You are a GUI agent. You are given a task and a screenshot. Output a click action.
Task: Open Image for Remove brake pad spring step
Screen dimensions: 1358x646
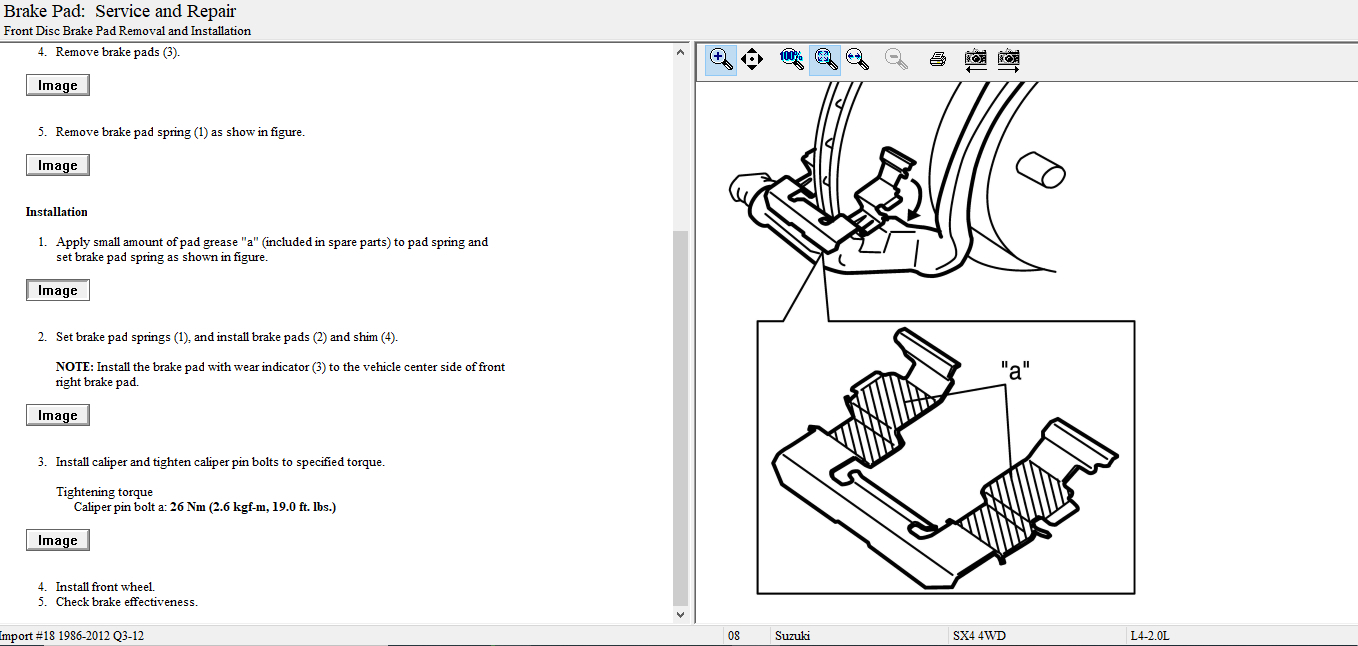click(58, 166)
